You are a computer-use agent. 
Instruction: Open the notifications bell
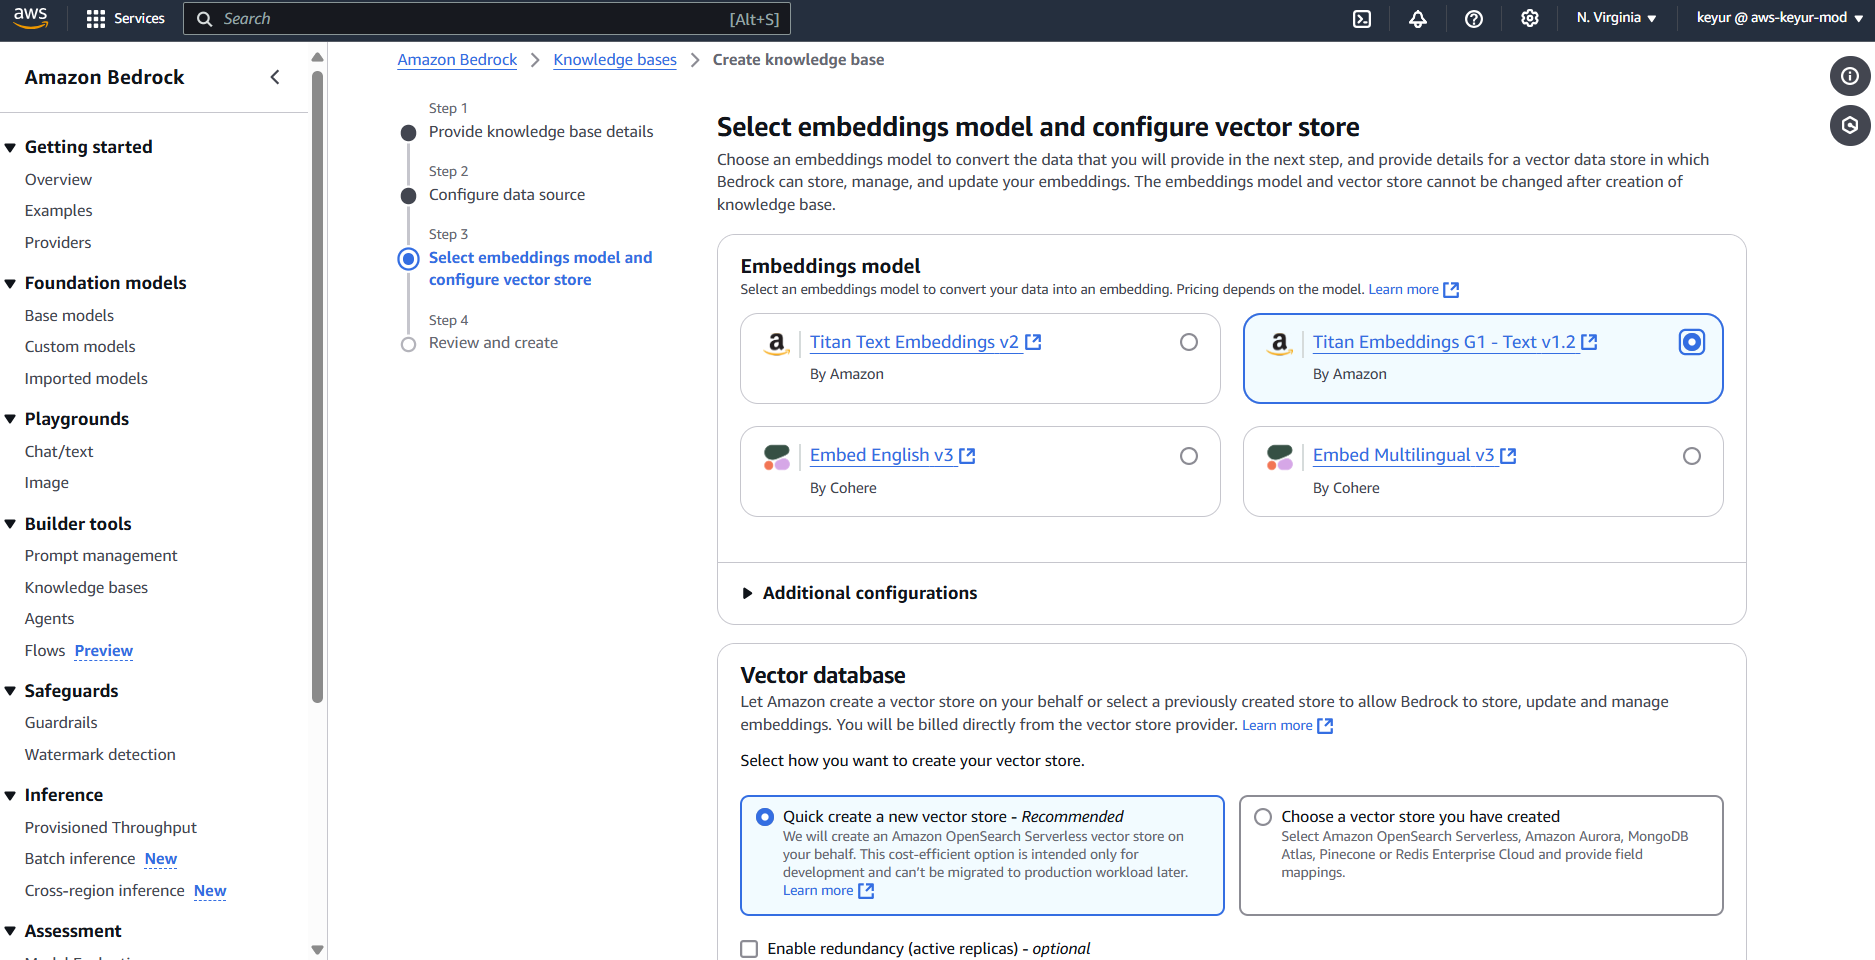1418,19
